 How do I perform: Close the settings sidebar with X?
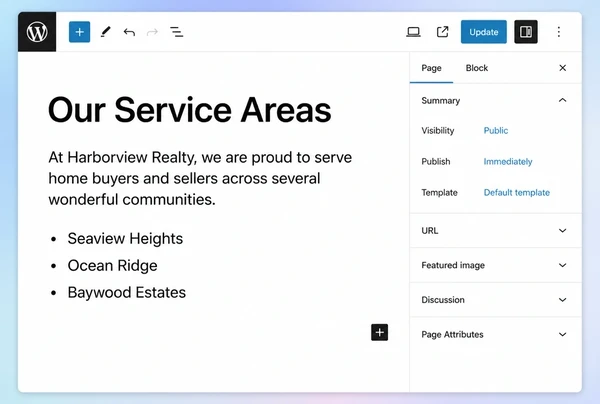pyautogui.click(x=562, y=68)
